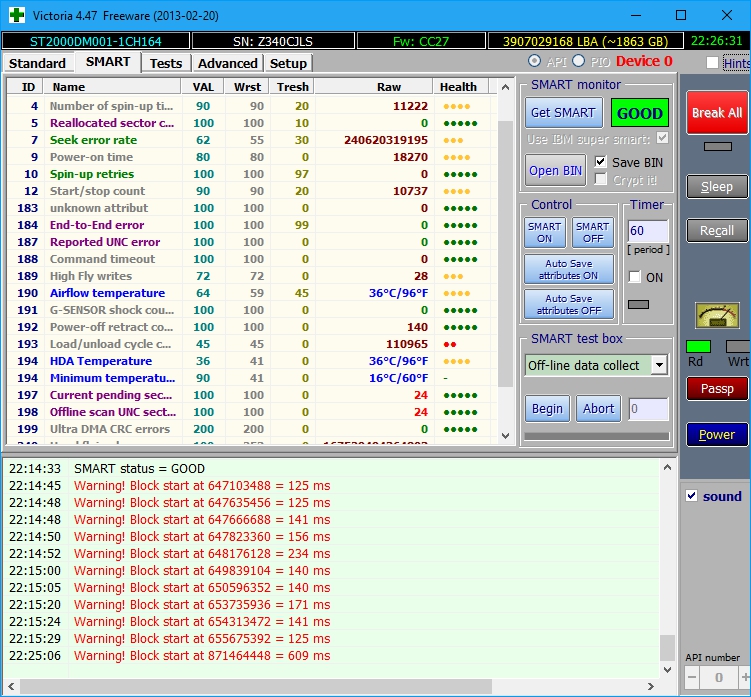Click the Device 0 label

tap(644, 61)
